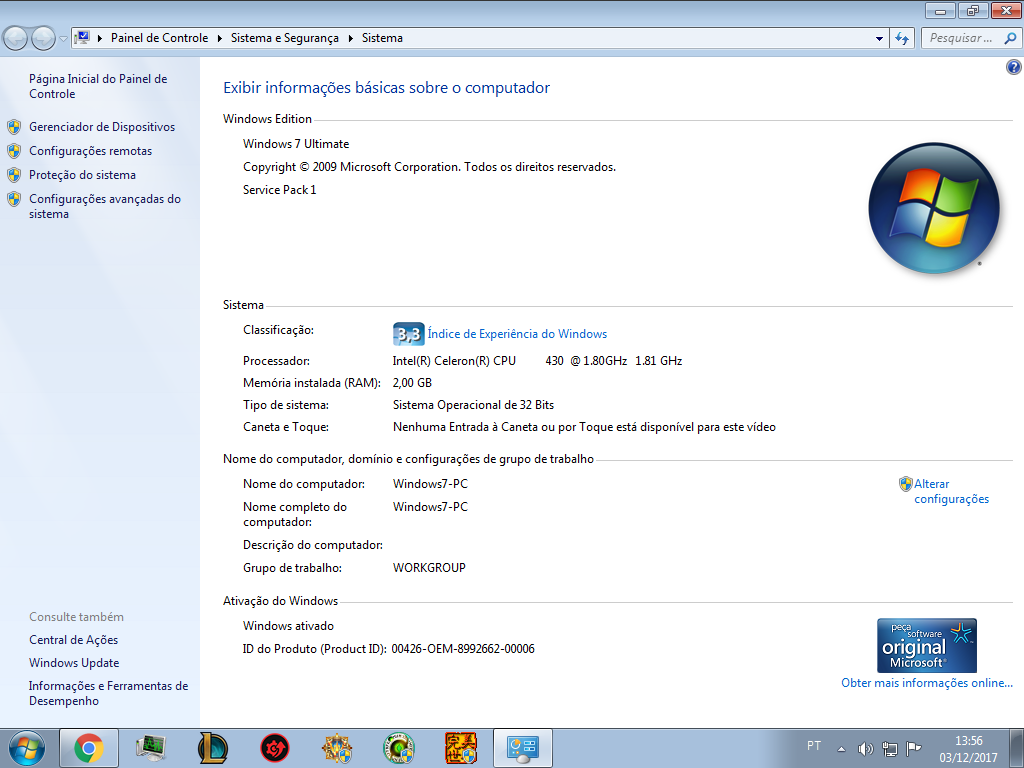Click Sistema e Segurança breadcrumb

click(x=285, y=38)
